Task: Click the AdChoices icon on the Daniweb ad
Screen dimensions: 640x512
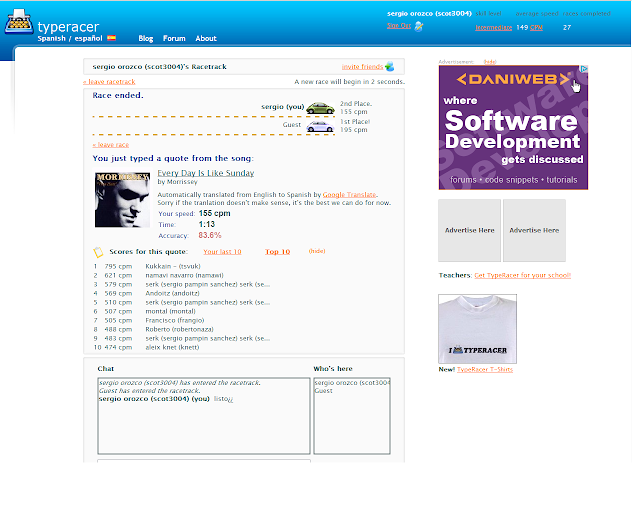Action: 584,69
